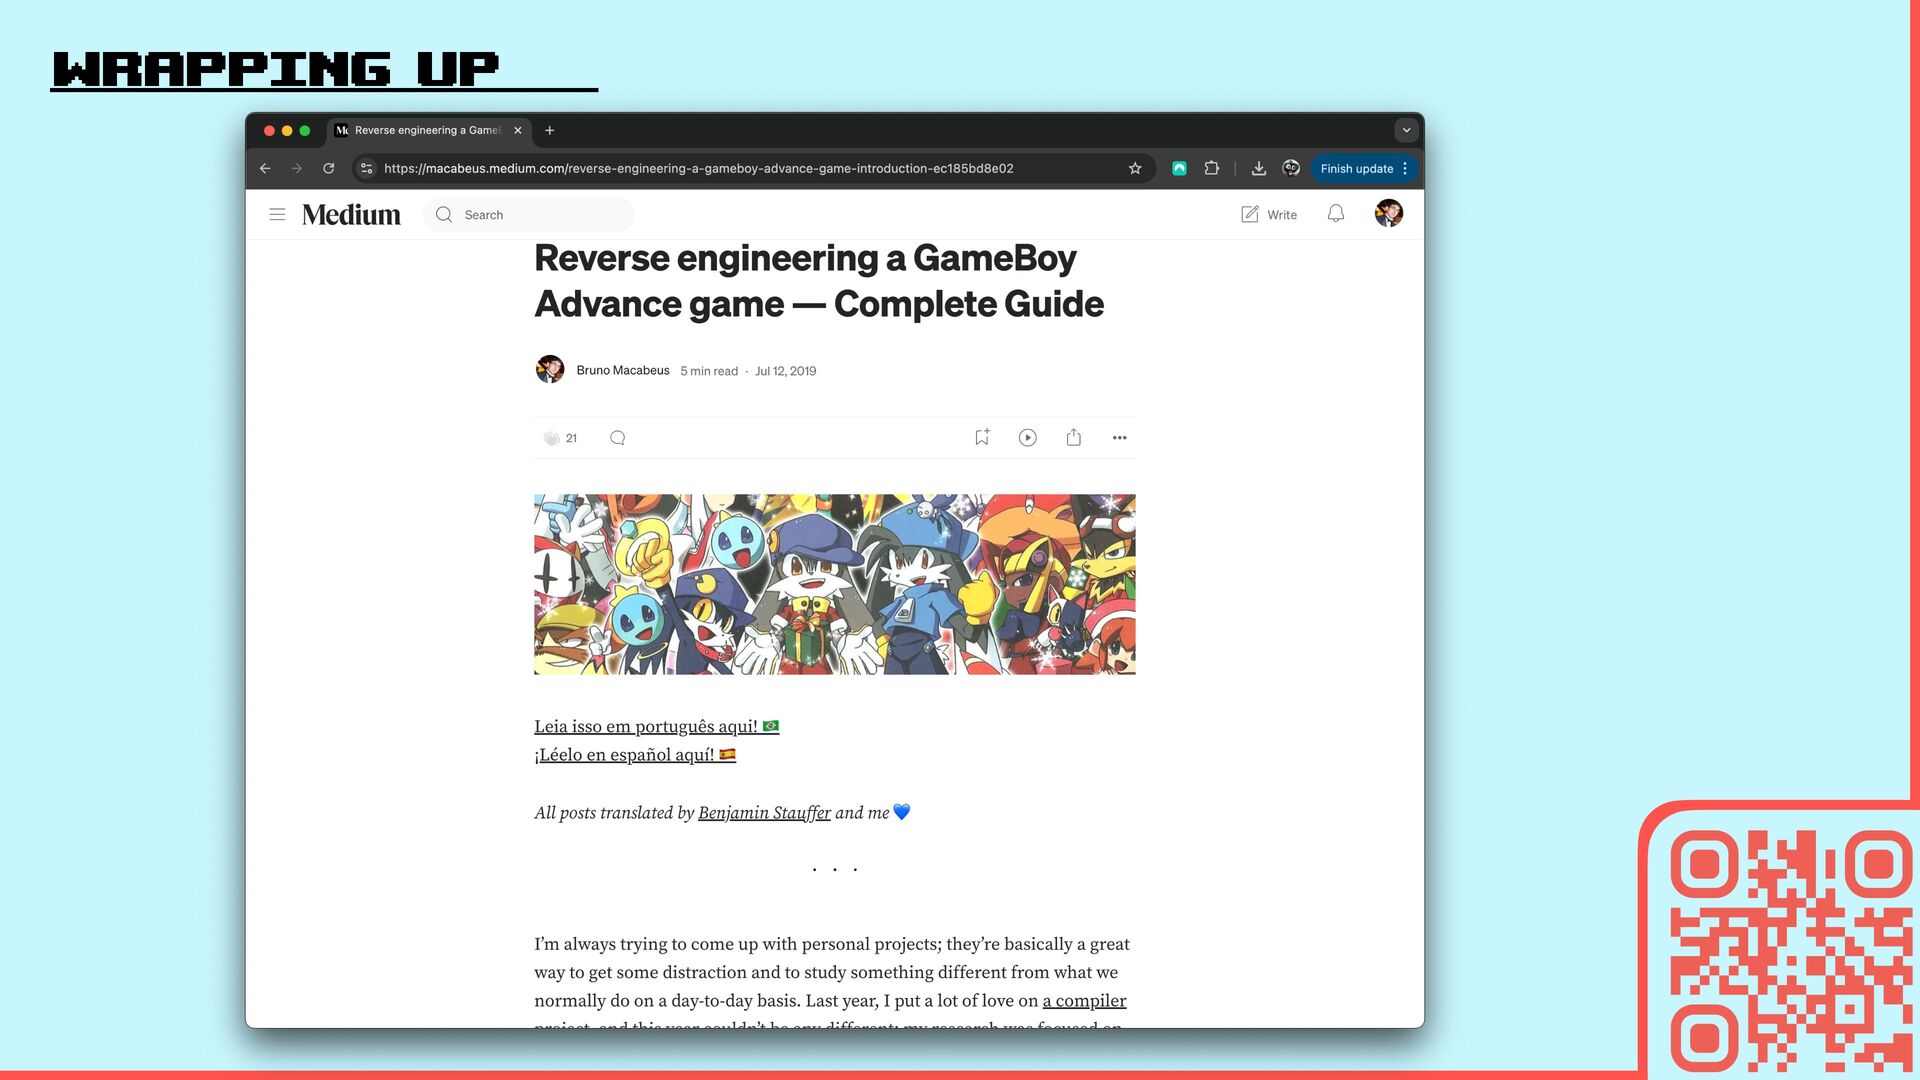Bookmark the page with the star icon
This screenshot has width=1920, height=1080.
click(1135, 169)
